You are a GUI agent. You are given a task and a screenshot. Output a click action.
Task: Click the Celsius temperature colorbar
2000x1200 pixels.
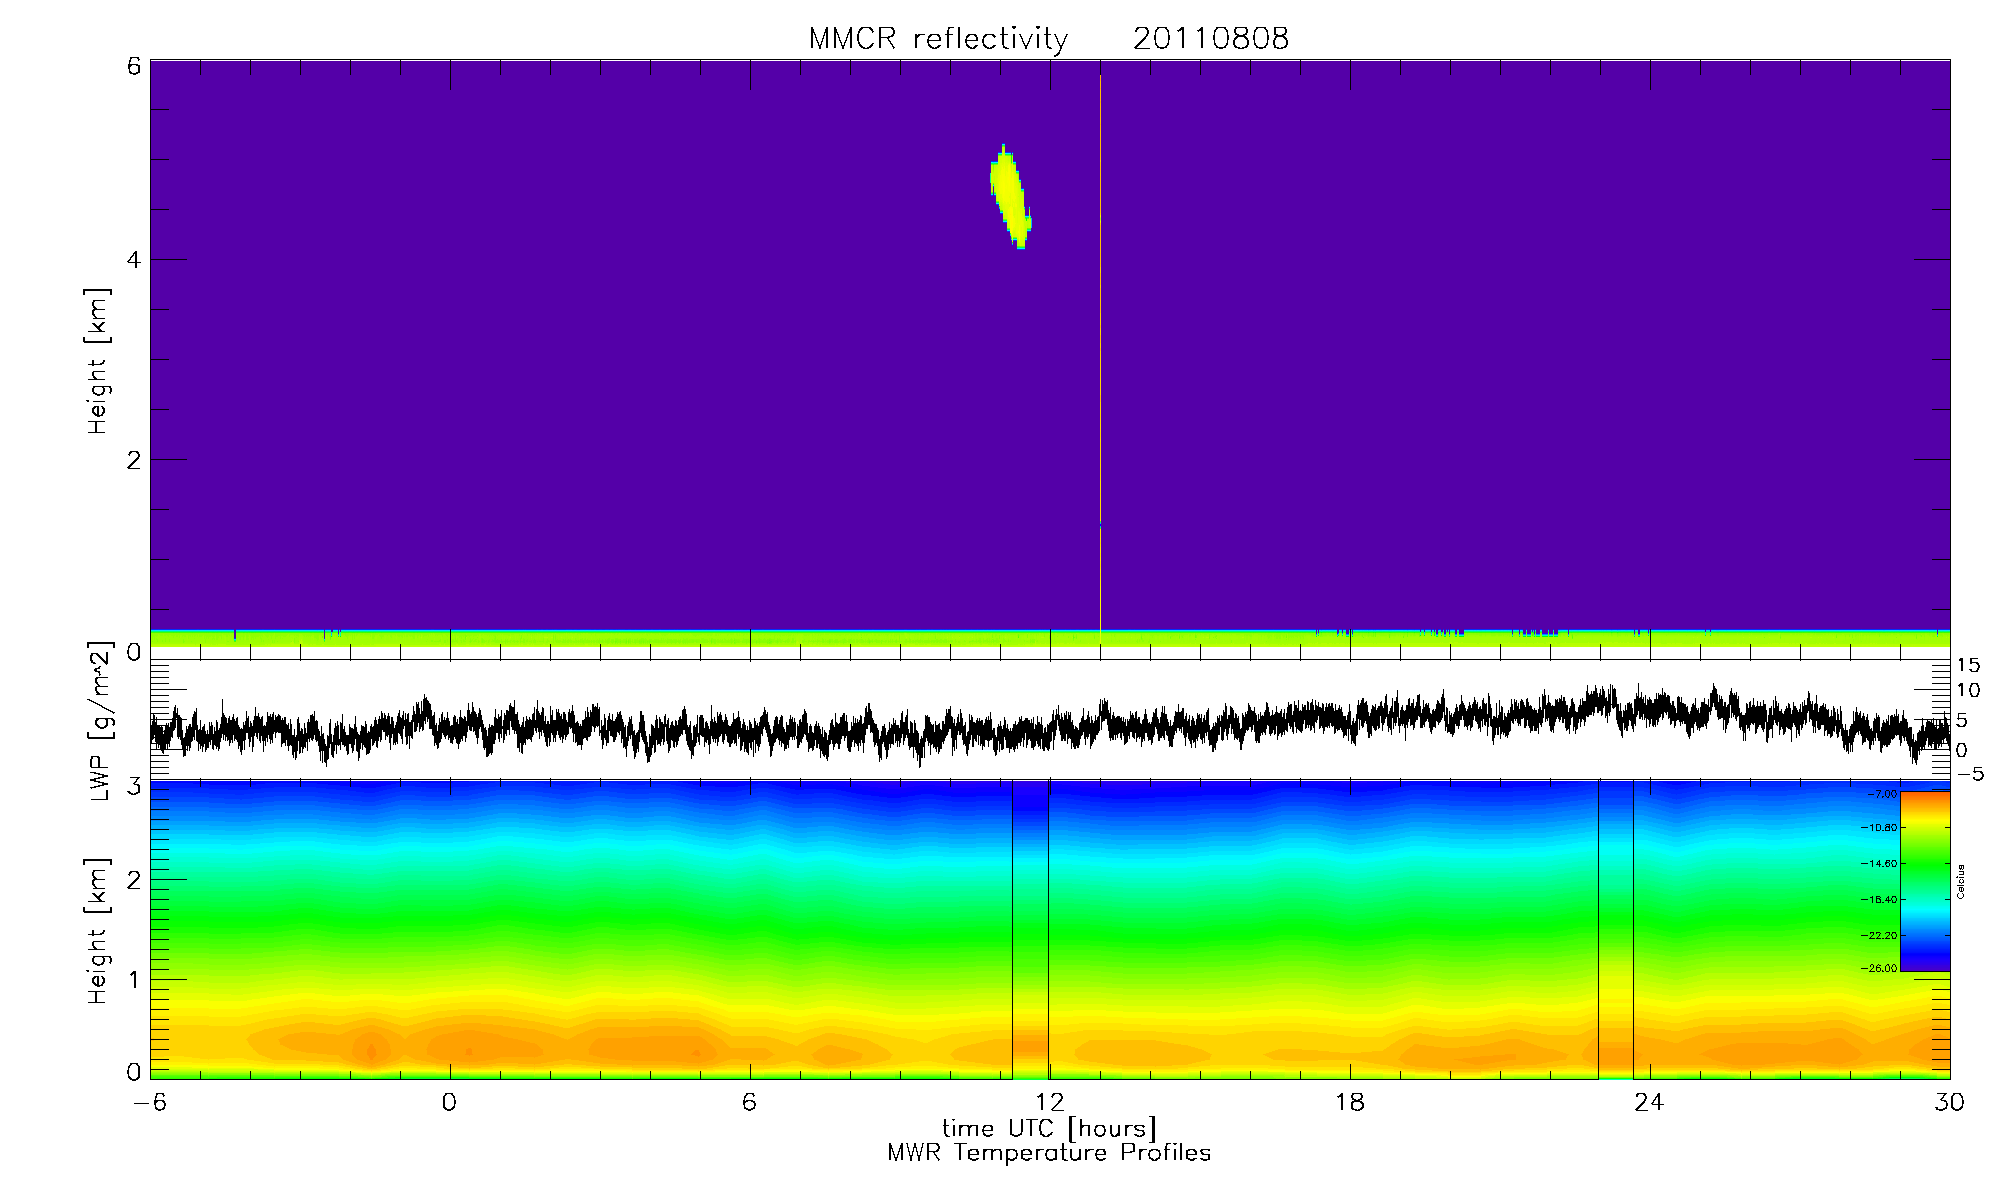tap(1924, 880)
